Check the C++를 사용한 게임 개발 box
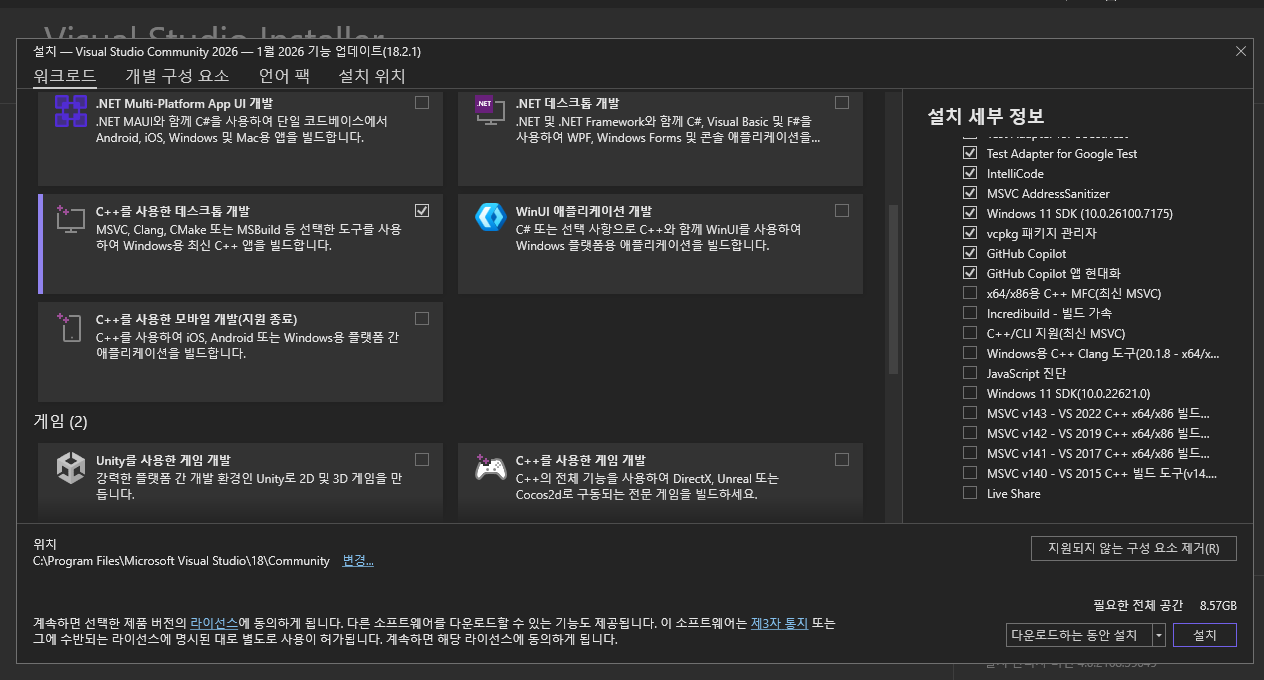 (842, 459)
